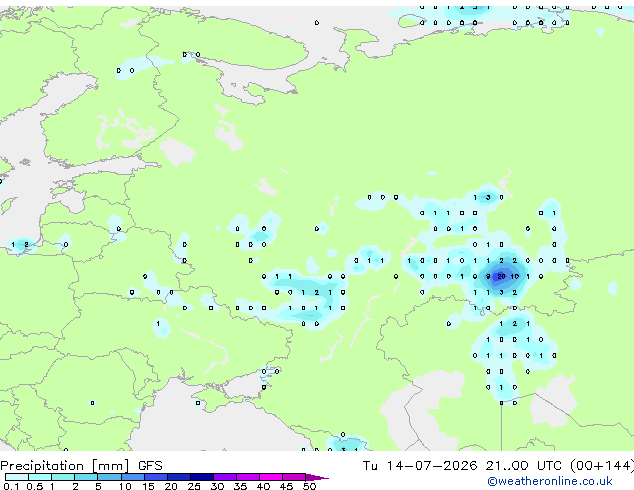Click the '9' value left of map's 20

tap(488, 277)
